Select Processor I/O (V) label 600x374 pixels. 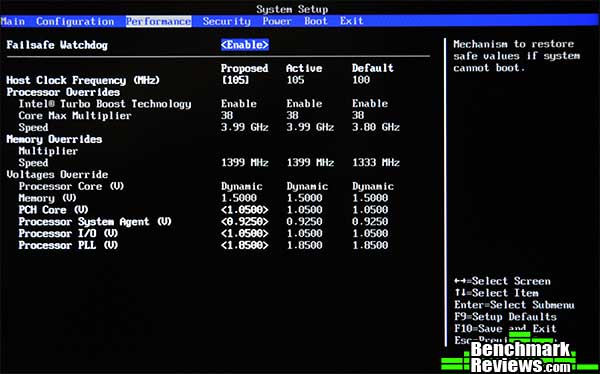tap(68, 234)
